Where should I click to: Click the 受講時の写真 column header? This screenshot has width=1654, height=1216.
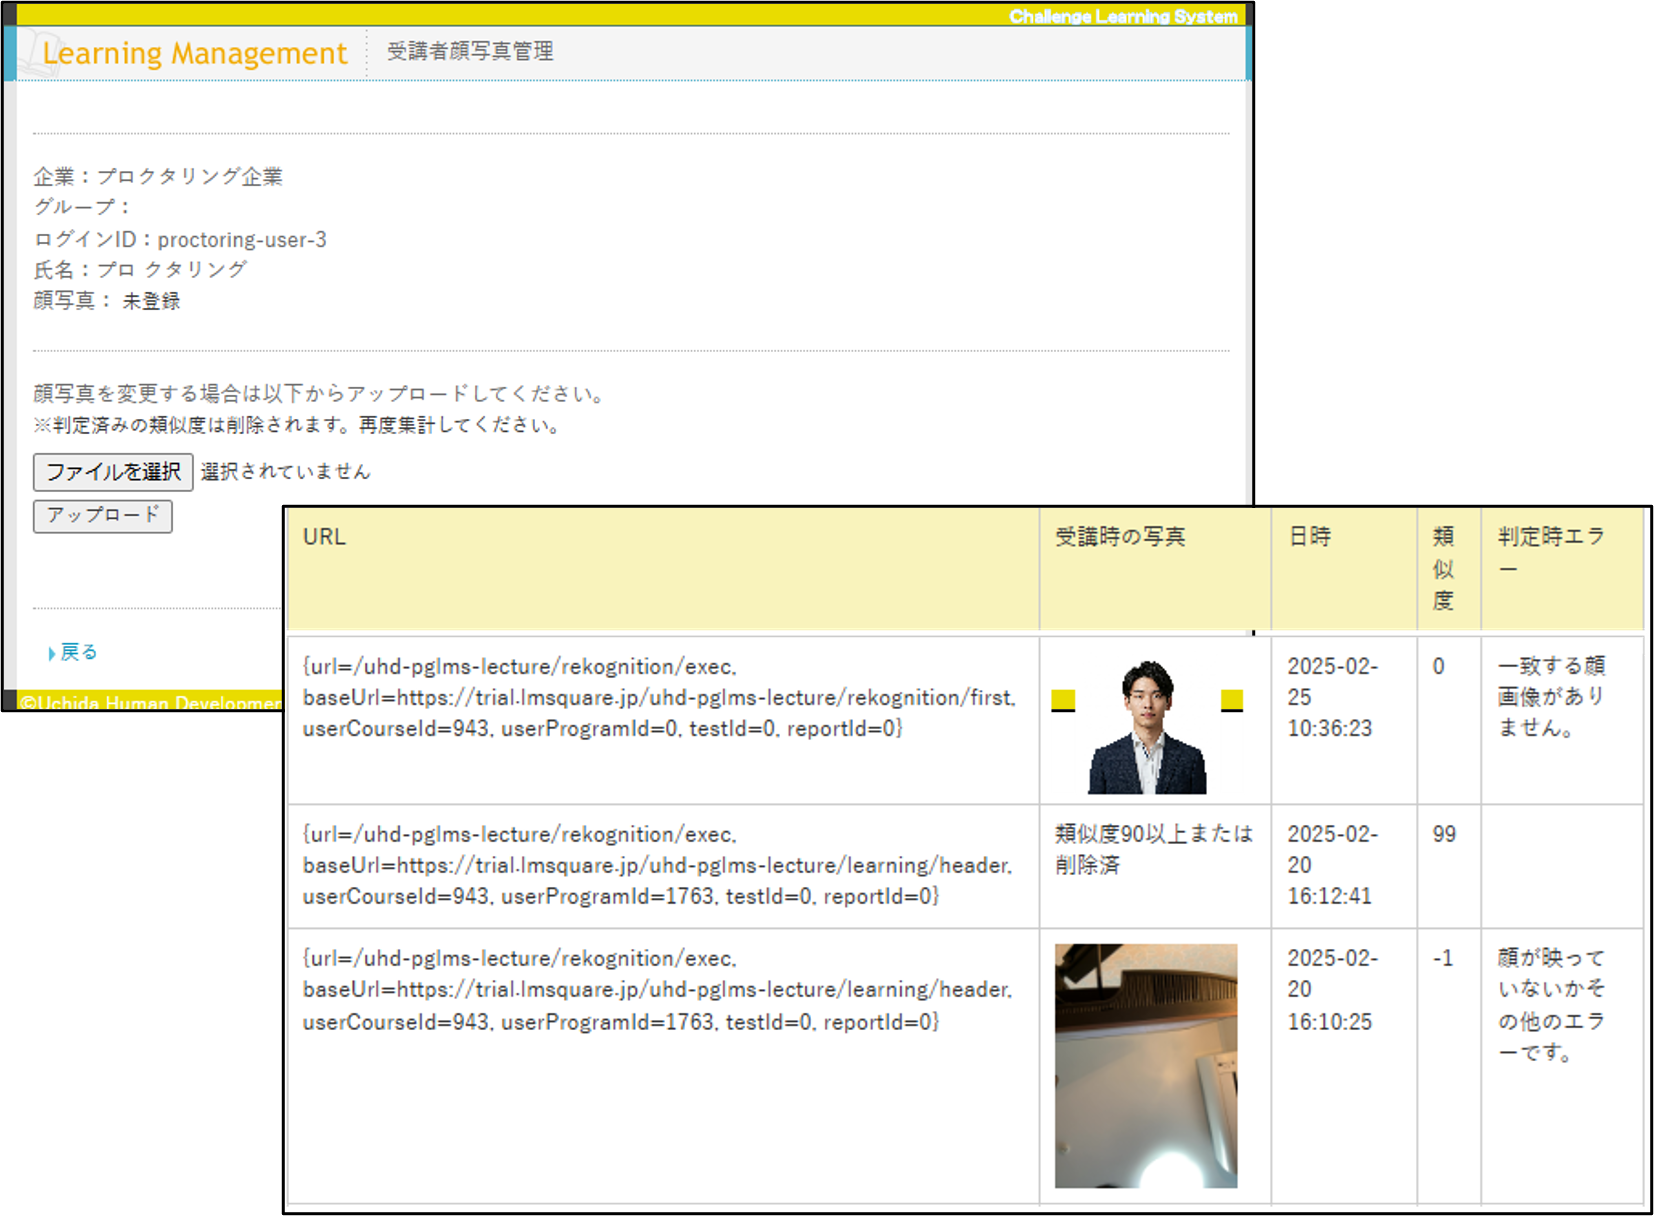(x=1120, y=537)
